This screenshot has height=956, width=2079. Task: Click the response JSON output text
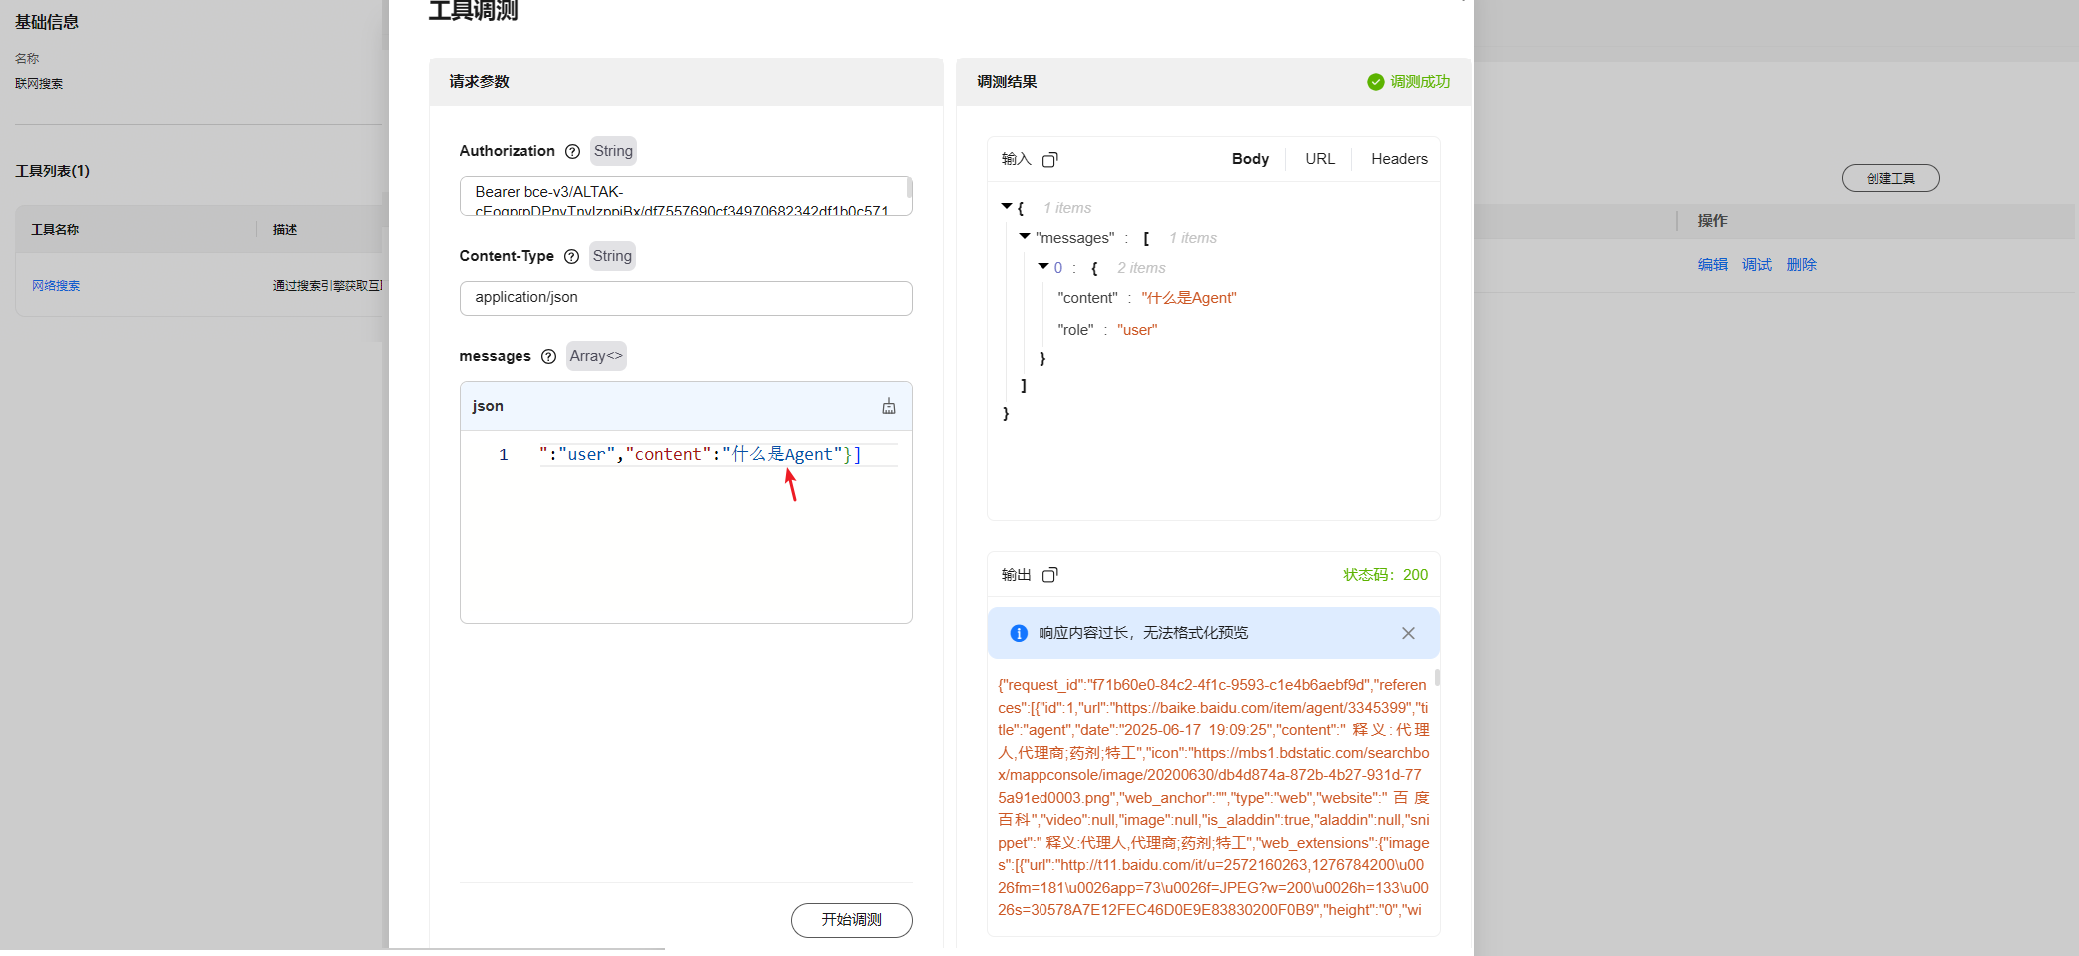click(1214, 797)
